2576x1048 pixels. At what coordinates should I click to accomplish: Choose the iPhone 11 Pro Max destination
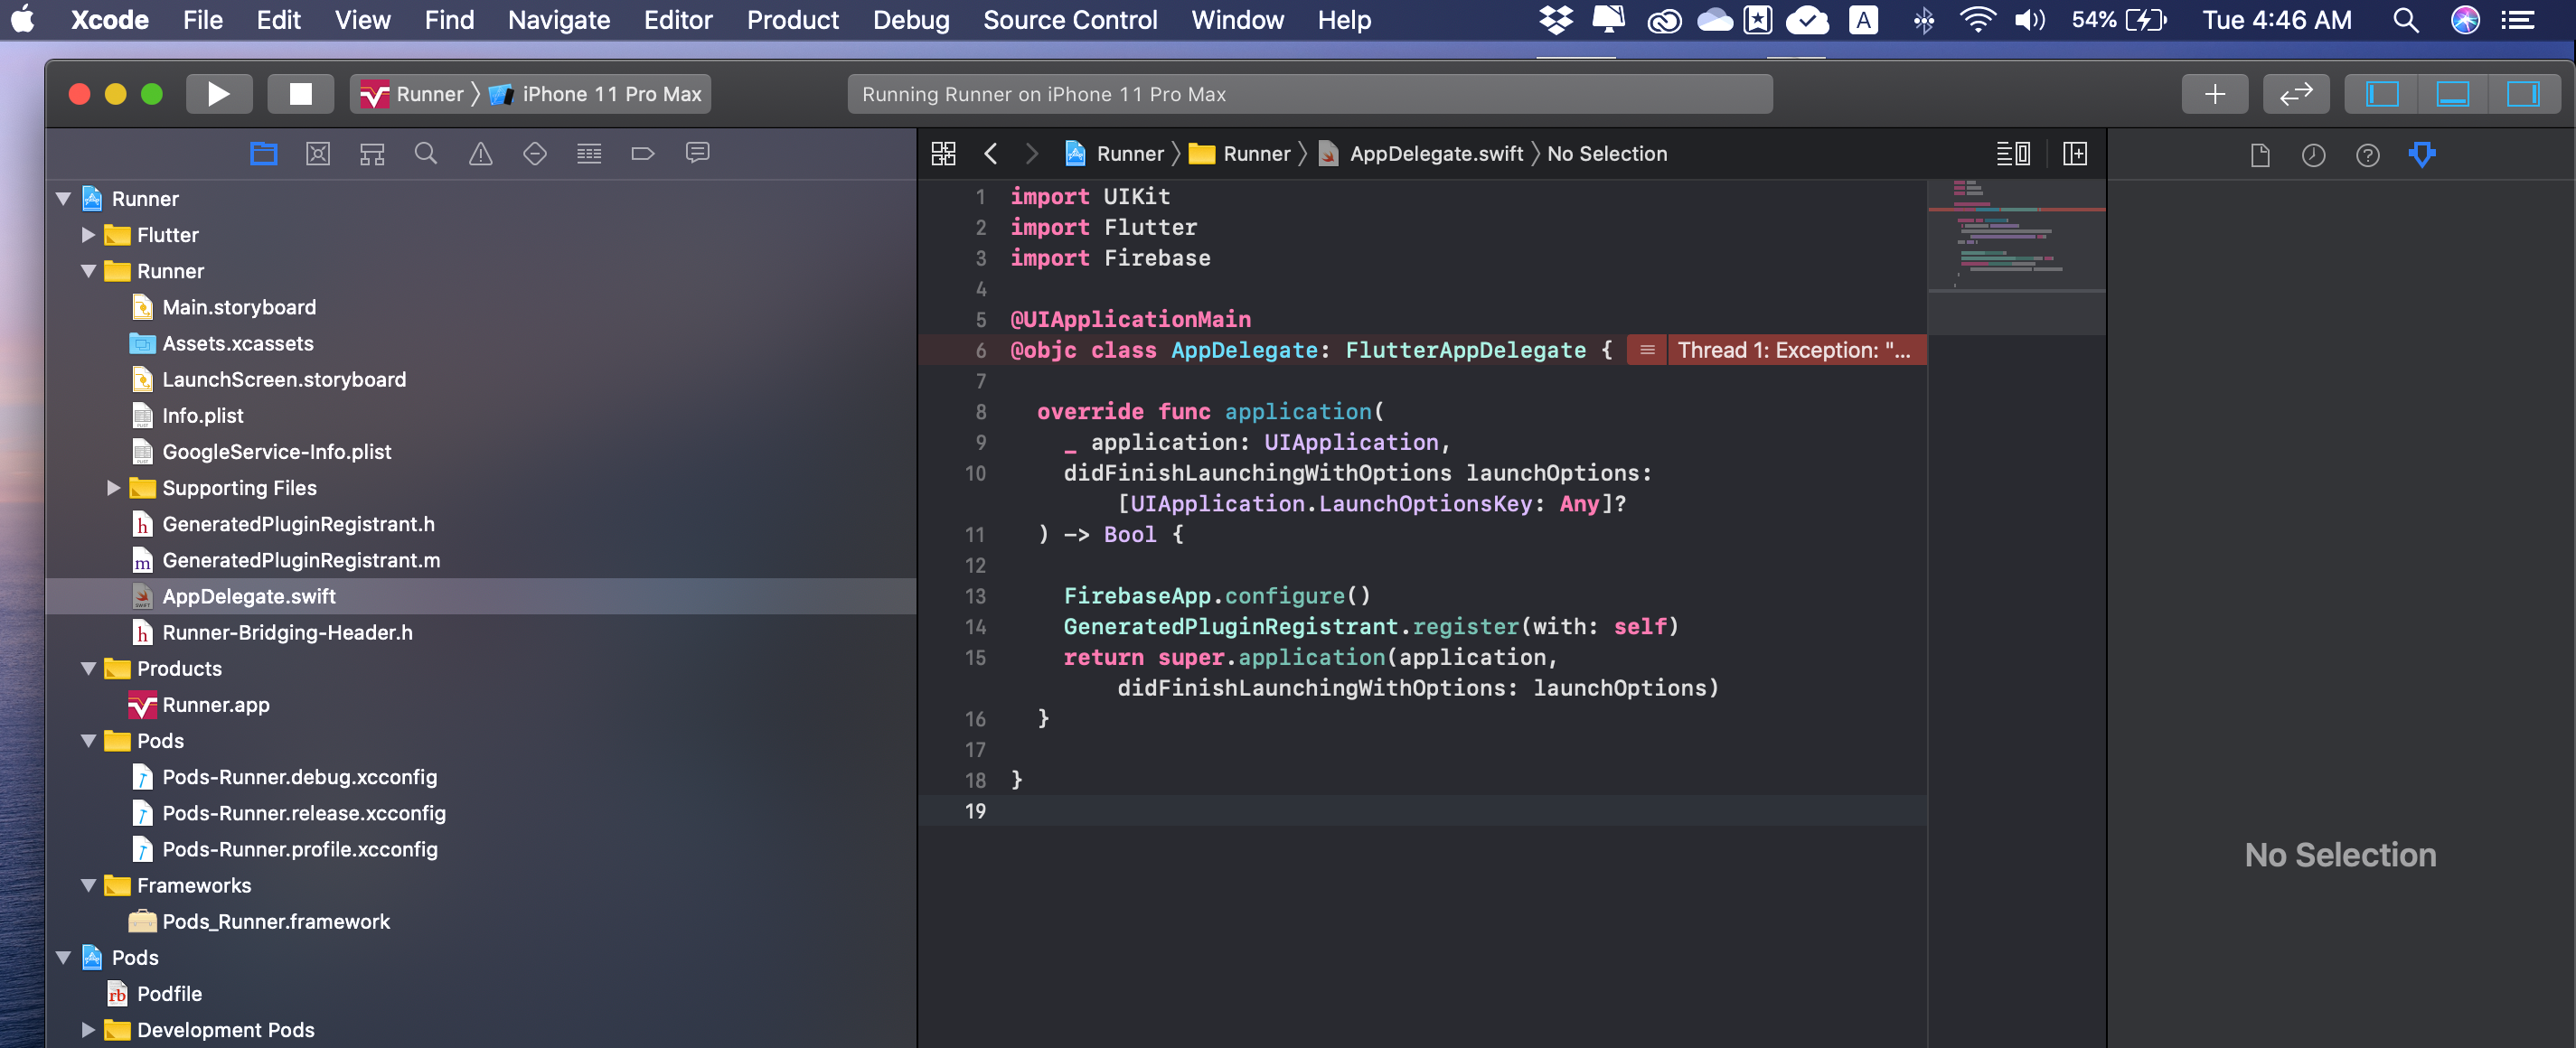coord(597,94)
